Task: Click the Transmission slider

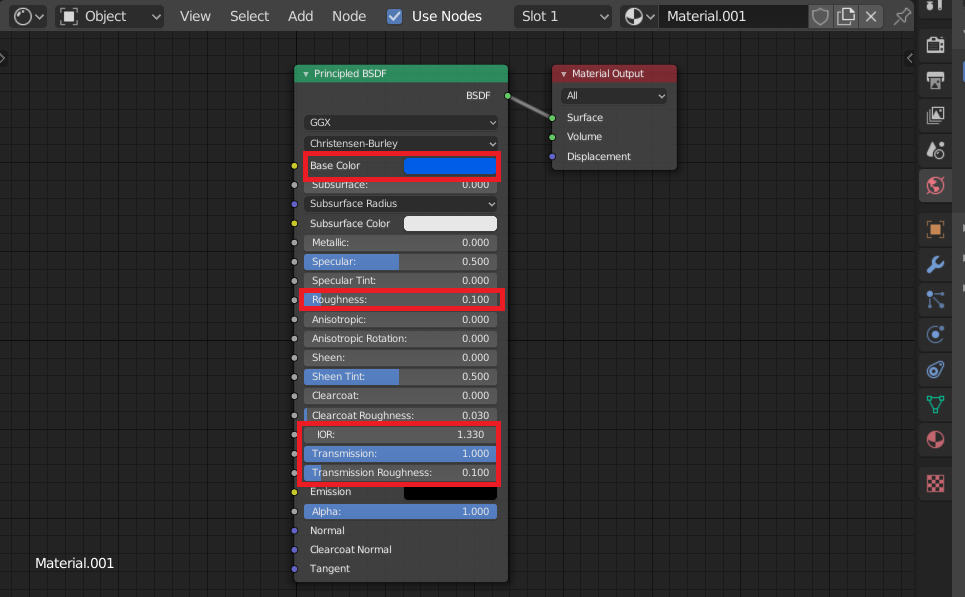Action: coord(401,454)
